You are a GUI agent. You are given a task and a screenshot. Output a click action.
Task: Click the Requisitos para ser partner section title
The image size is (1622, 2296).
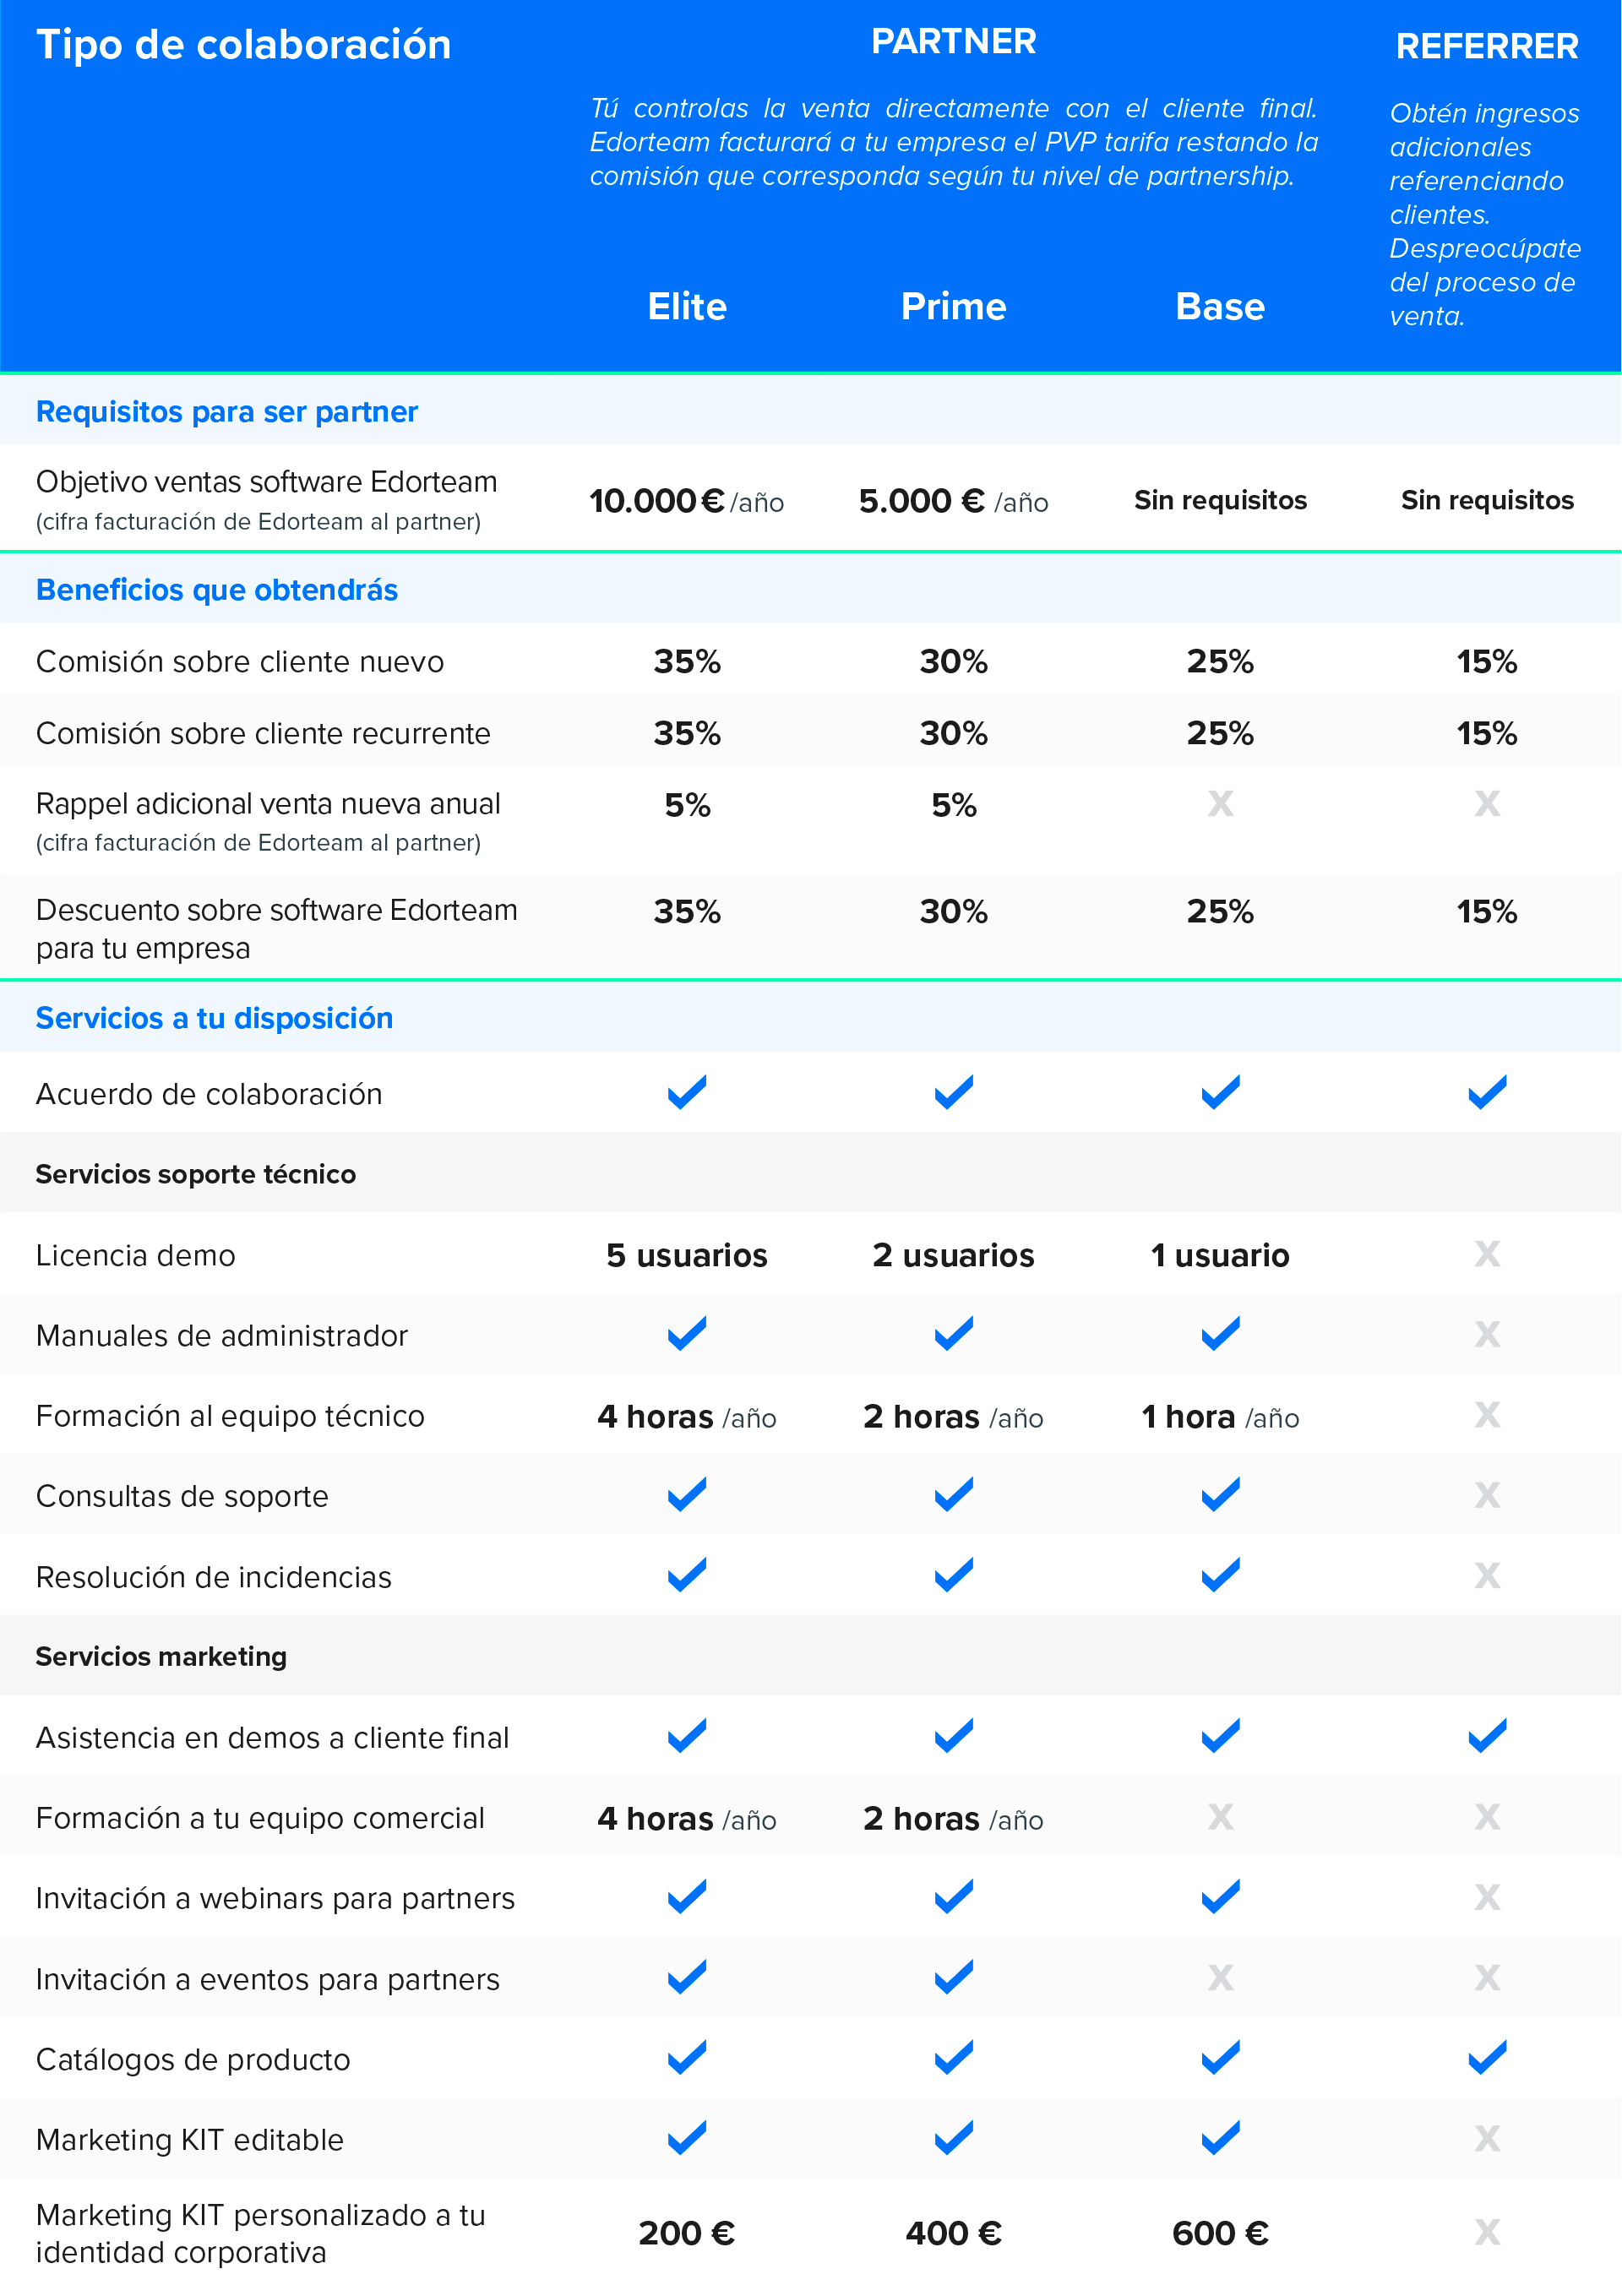(227, 412)
